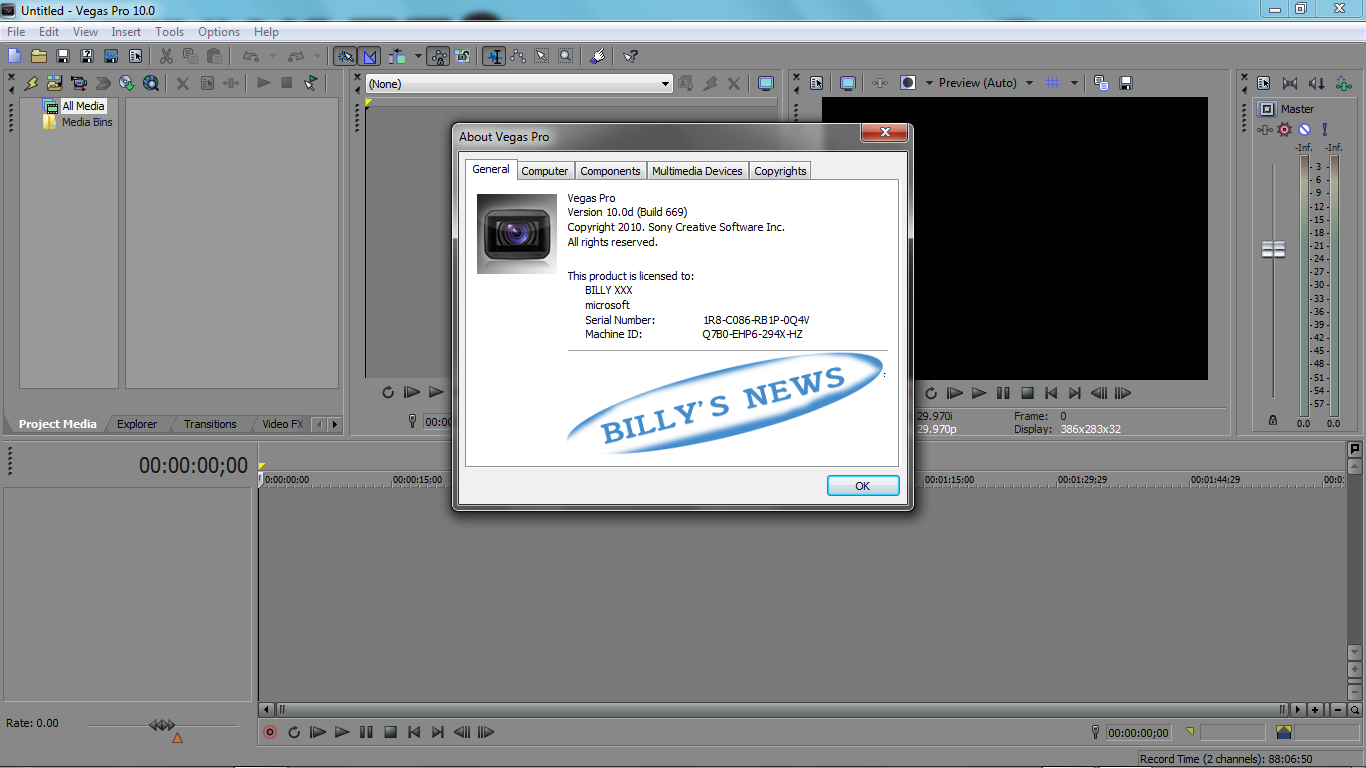Click the Project Video Properties icon in preview
Viewport: 1366px width, 768px height.
pyautogui.click(x=816, y=83)
